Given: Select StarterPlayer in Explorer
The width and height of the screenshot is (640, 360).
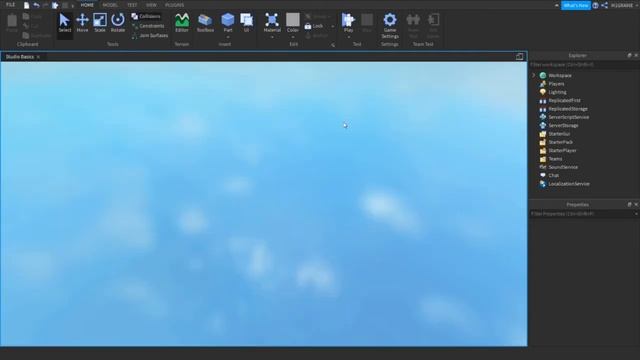Looking at the screenshot, I should click(562, 151).
